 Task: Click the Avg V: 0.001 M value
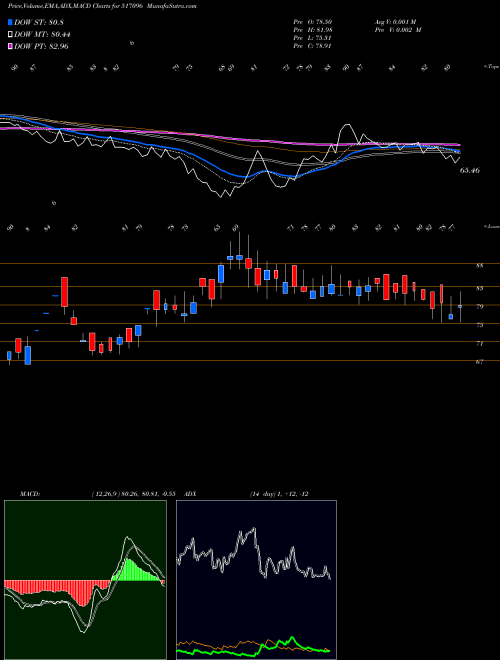pyautogui.click(x=395, y=22)
